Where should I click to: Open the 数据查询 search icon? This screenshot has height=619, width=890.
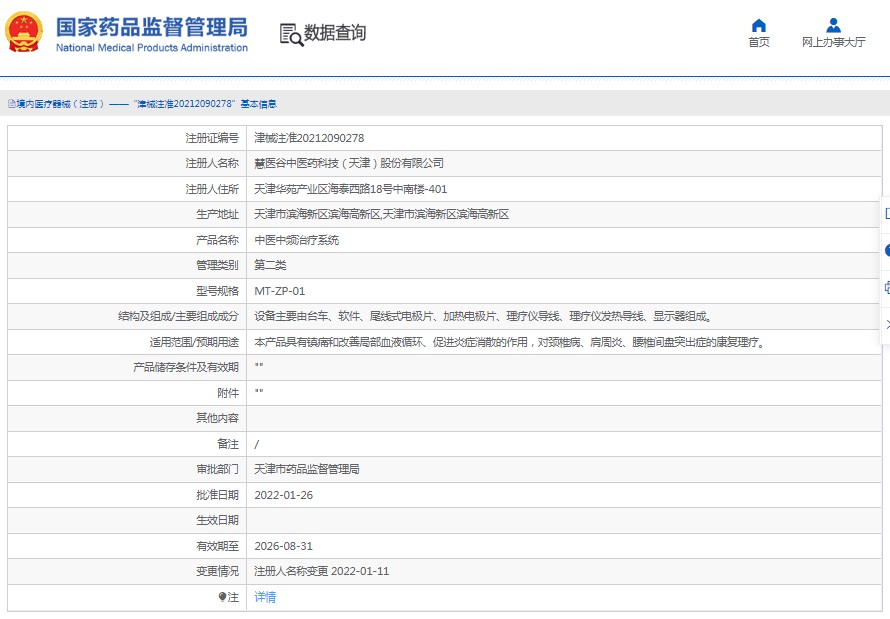291,34
